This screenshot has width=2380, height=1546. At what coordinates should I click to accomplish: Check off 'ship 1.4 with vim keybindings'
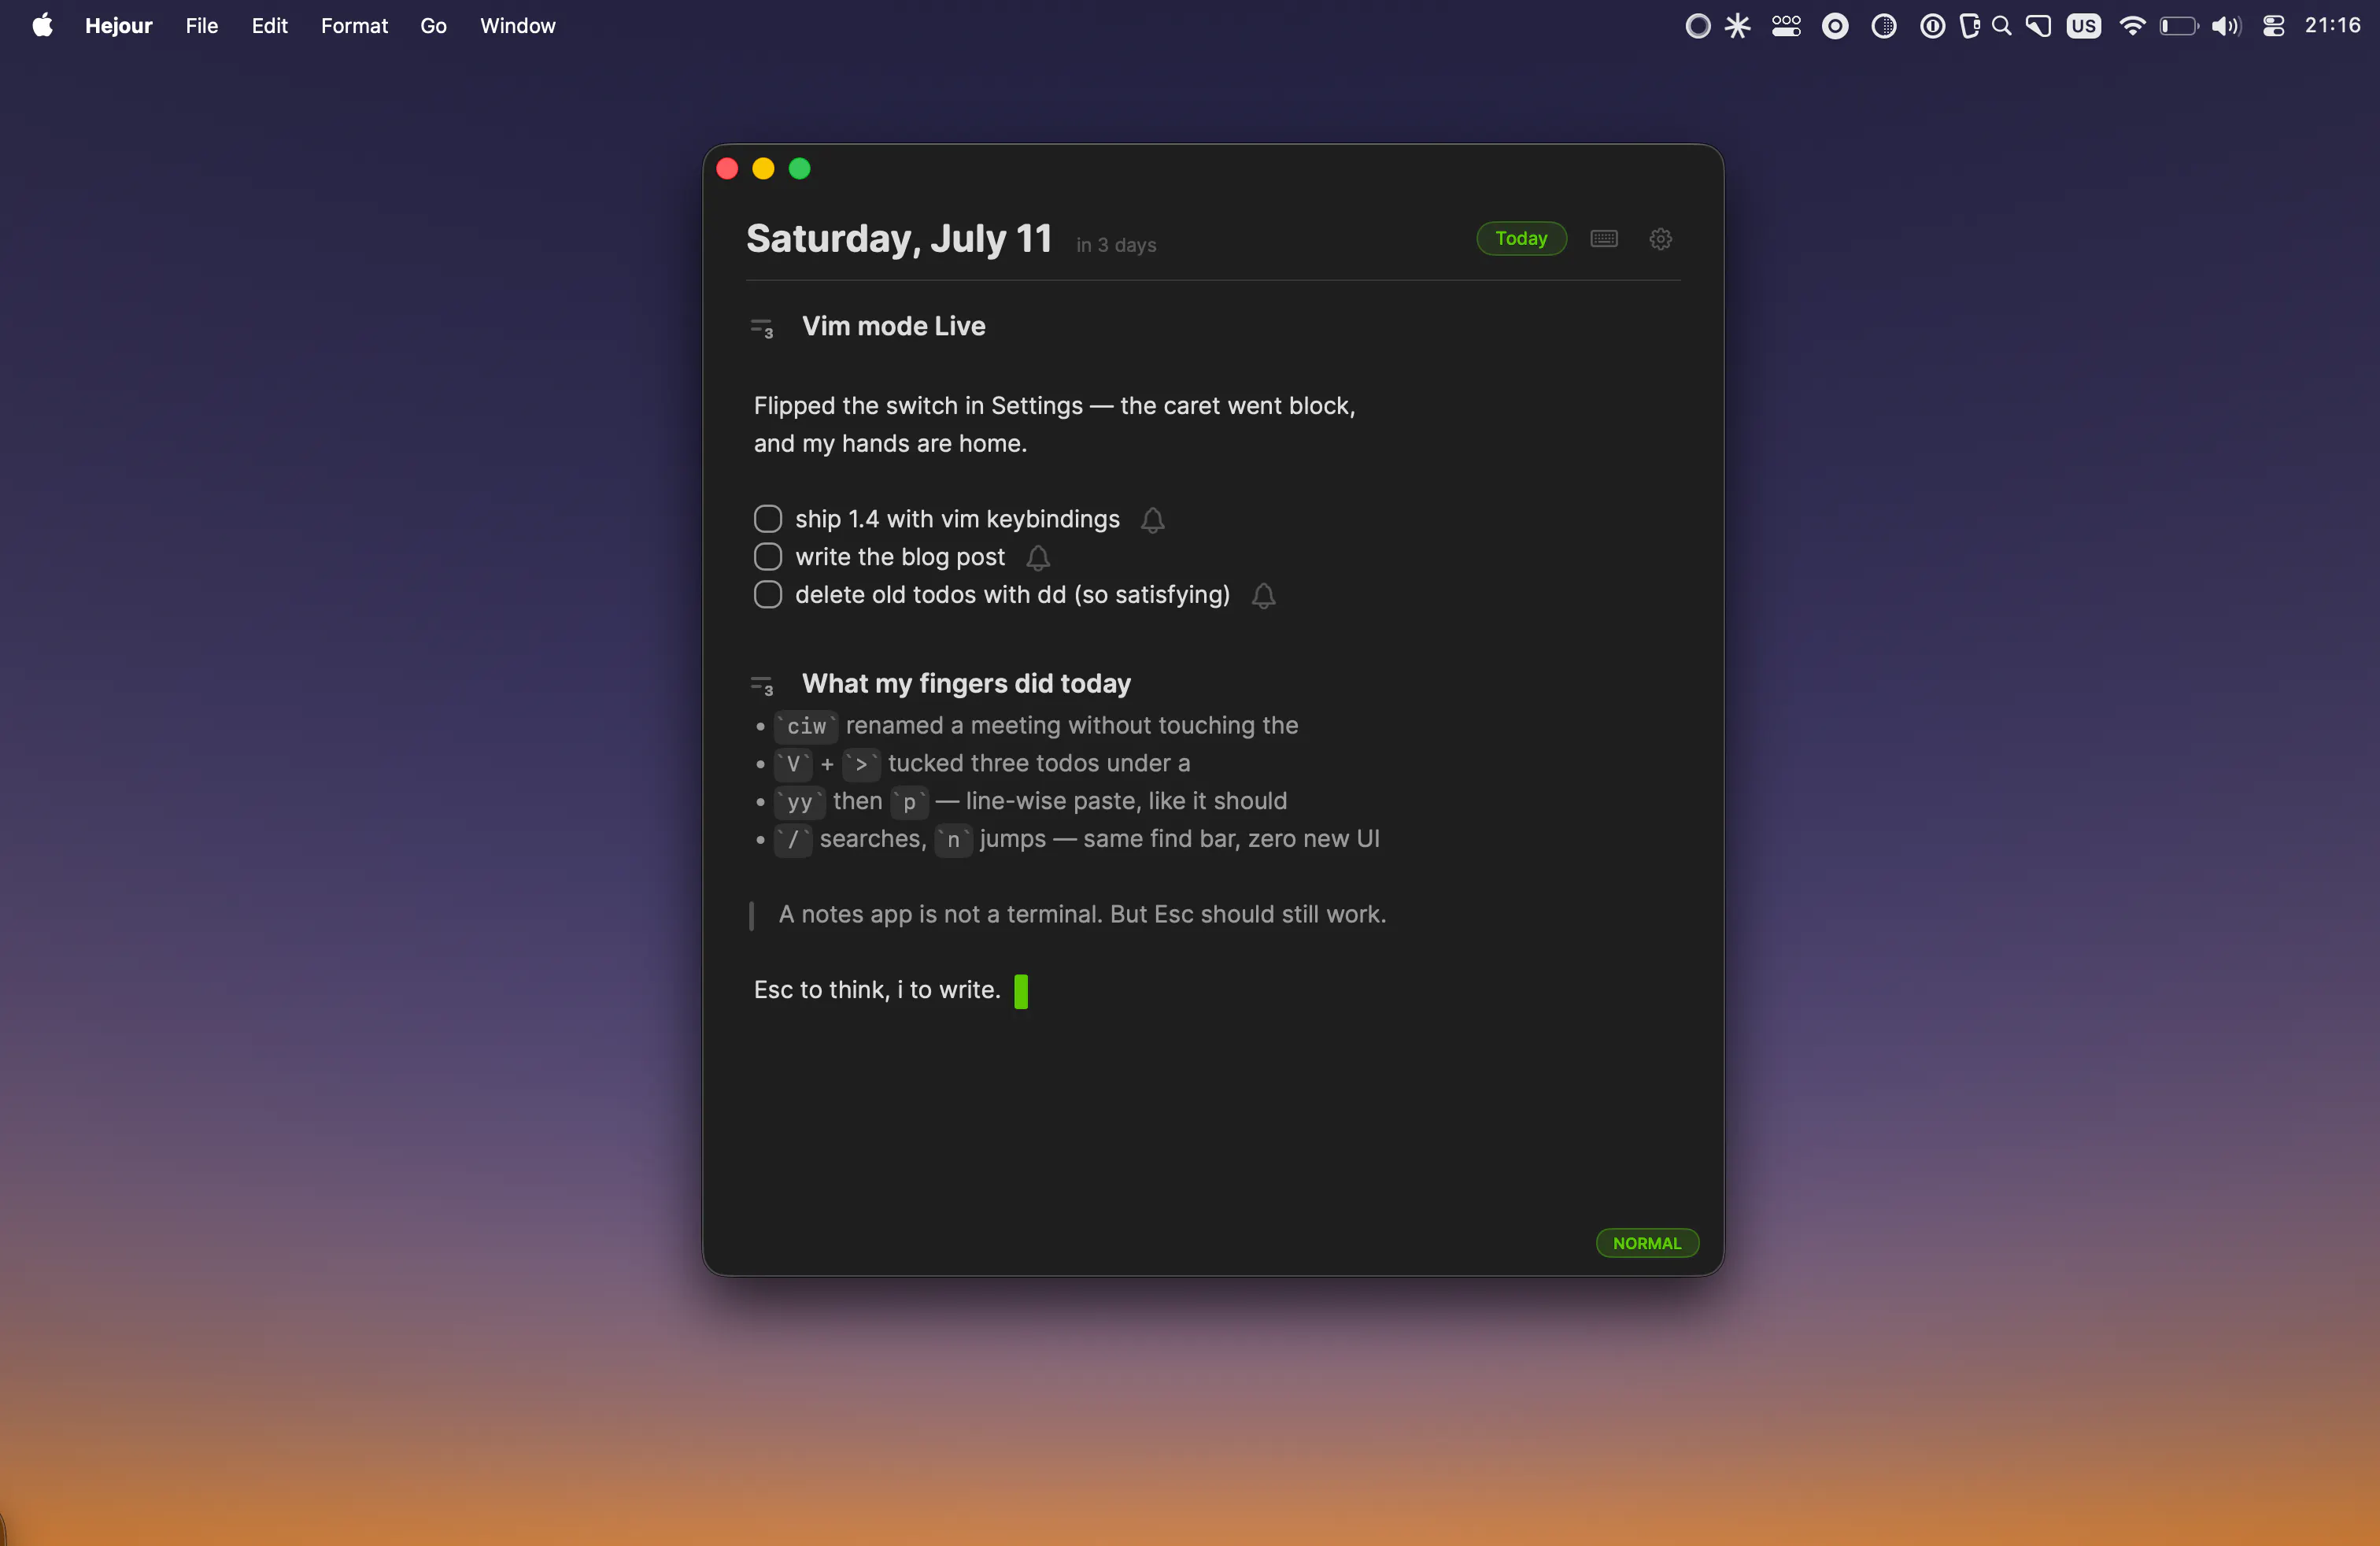(768, 519)
